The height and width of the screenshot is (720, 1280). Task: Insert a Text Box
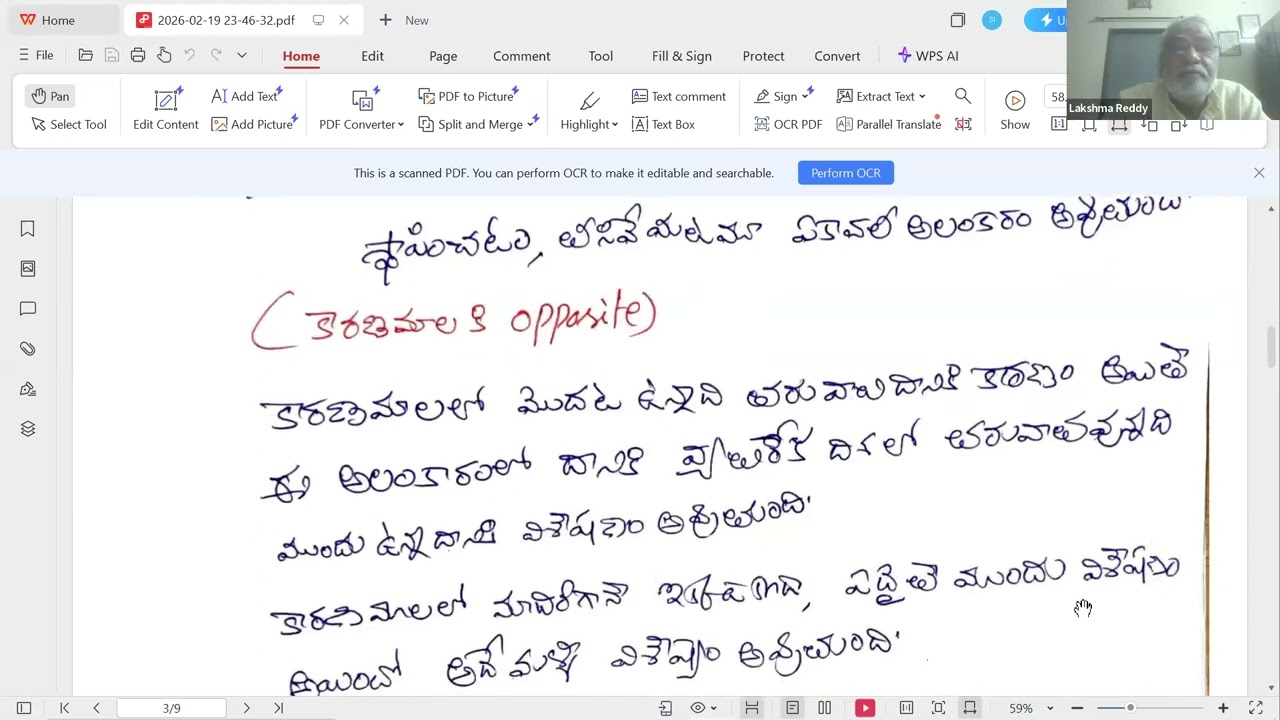(x=663, y=124)
